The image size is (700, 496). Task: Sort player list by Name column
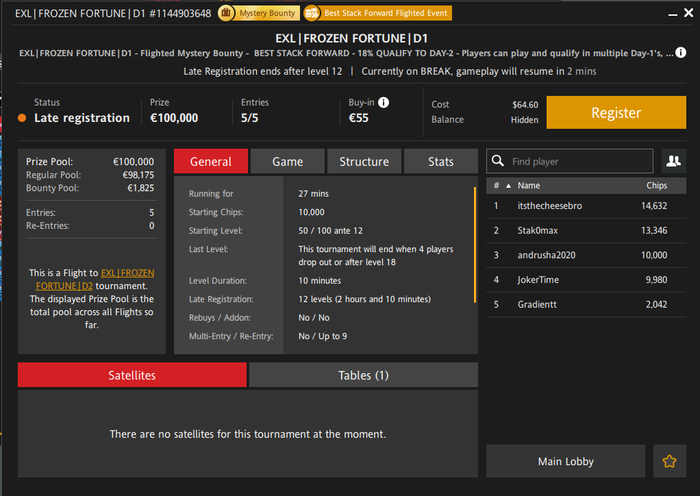pyautogui.click(x=529, y=186)
